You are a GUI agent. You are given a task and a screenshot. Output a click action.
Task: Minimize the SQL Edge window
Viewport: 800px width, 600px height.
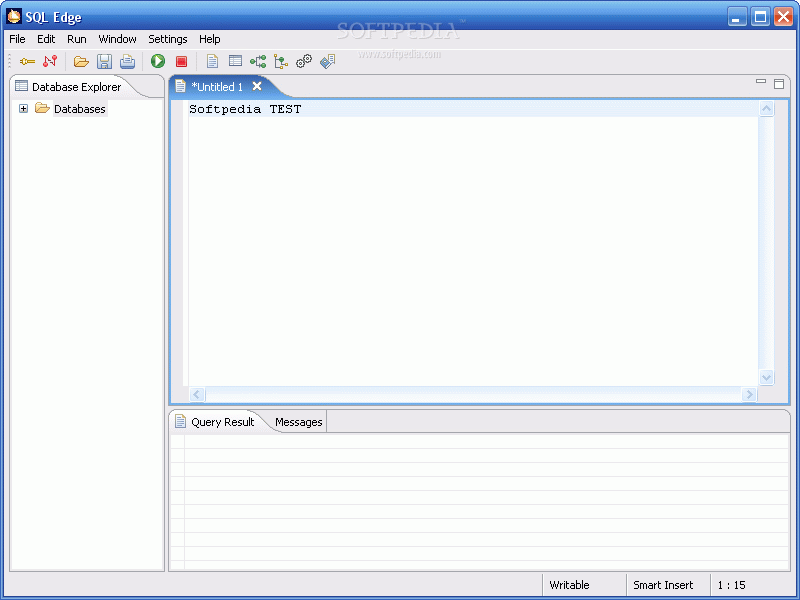pyautogui.click(x=737, y=17)
